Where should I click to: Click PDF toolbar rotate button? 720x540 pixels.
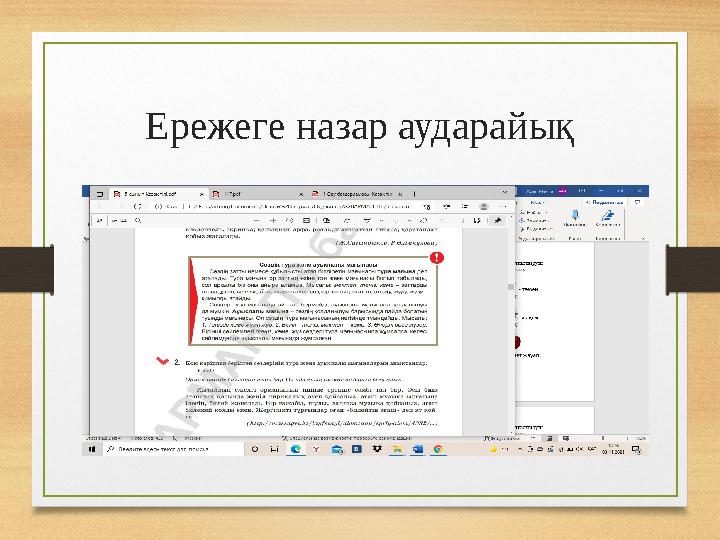point(290,221)
